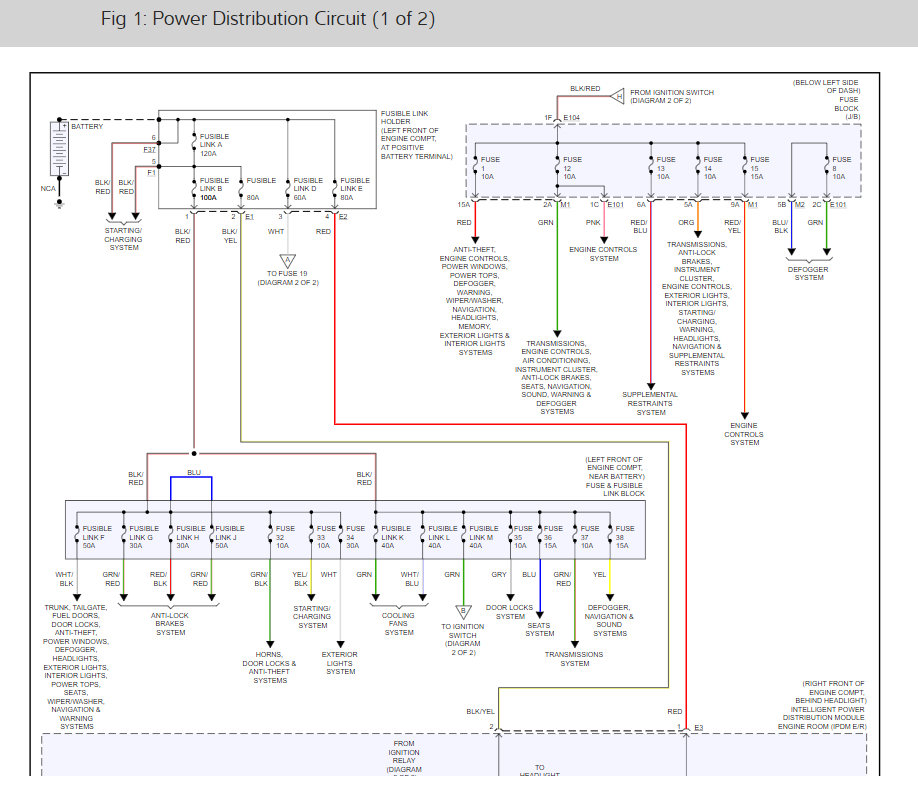Click the Seats System label
The height and width of the screenshot is (801, 918).
(x=540, y=628)
